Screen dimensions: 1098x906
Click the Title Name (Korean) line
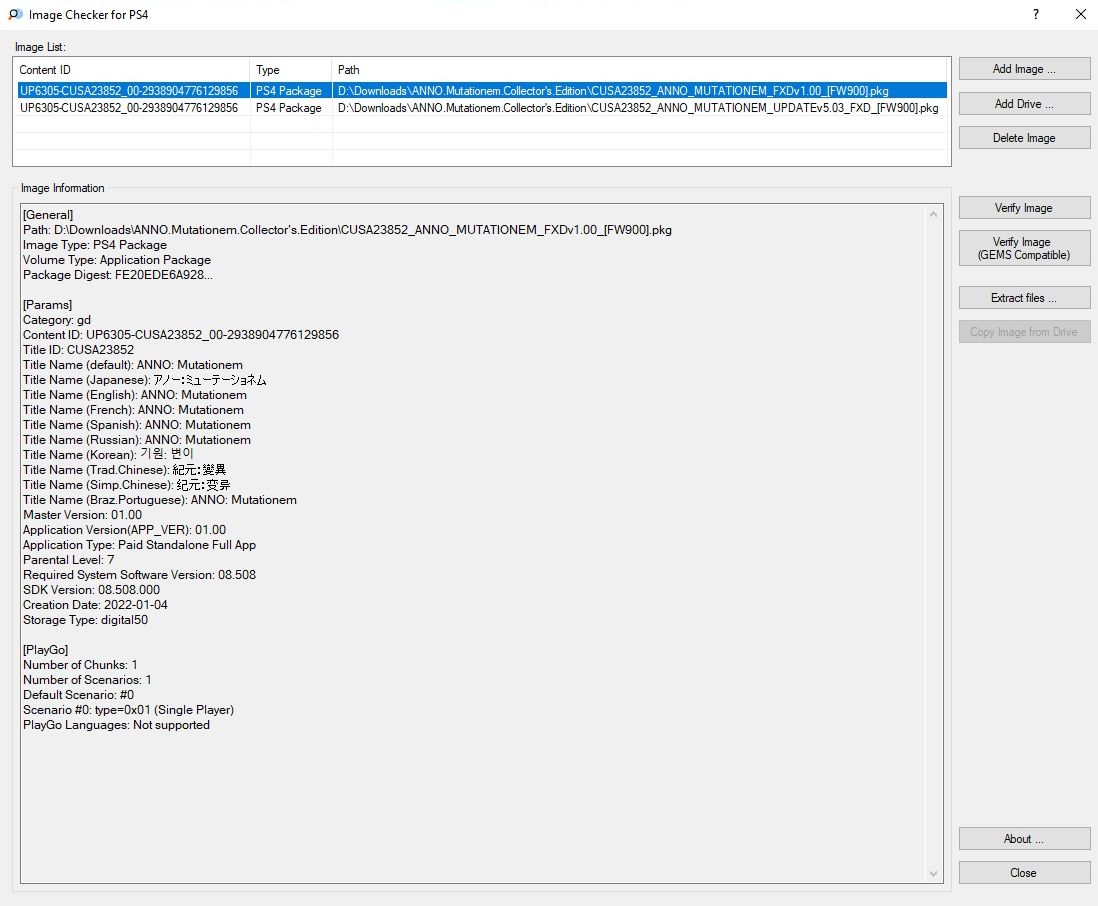[109, 454]
